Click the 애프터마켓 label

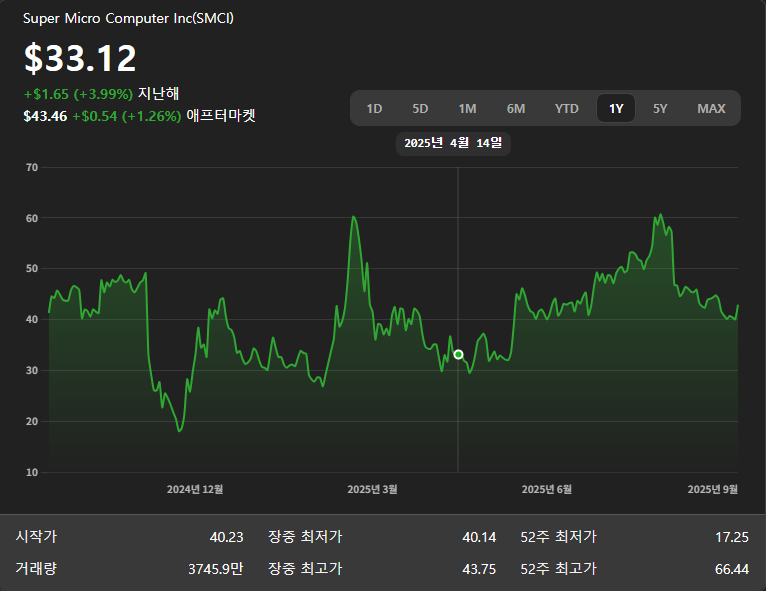tap(221, 116)
